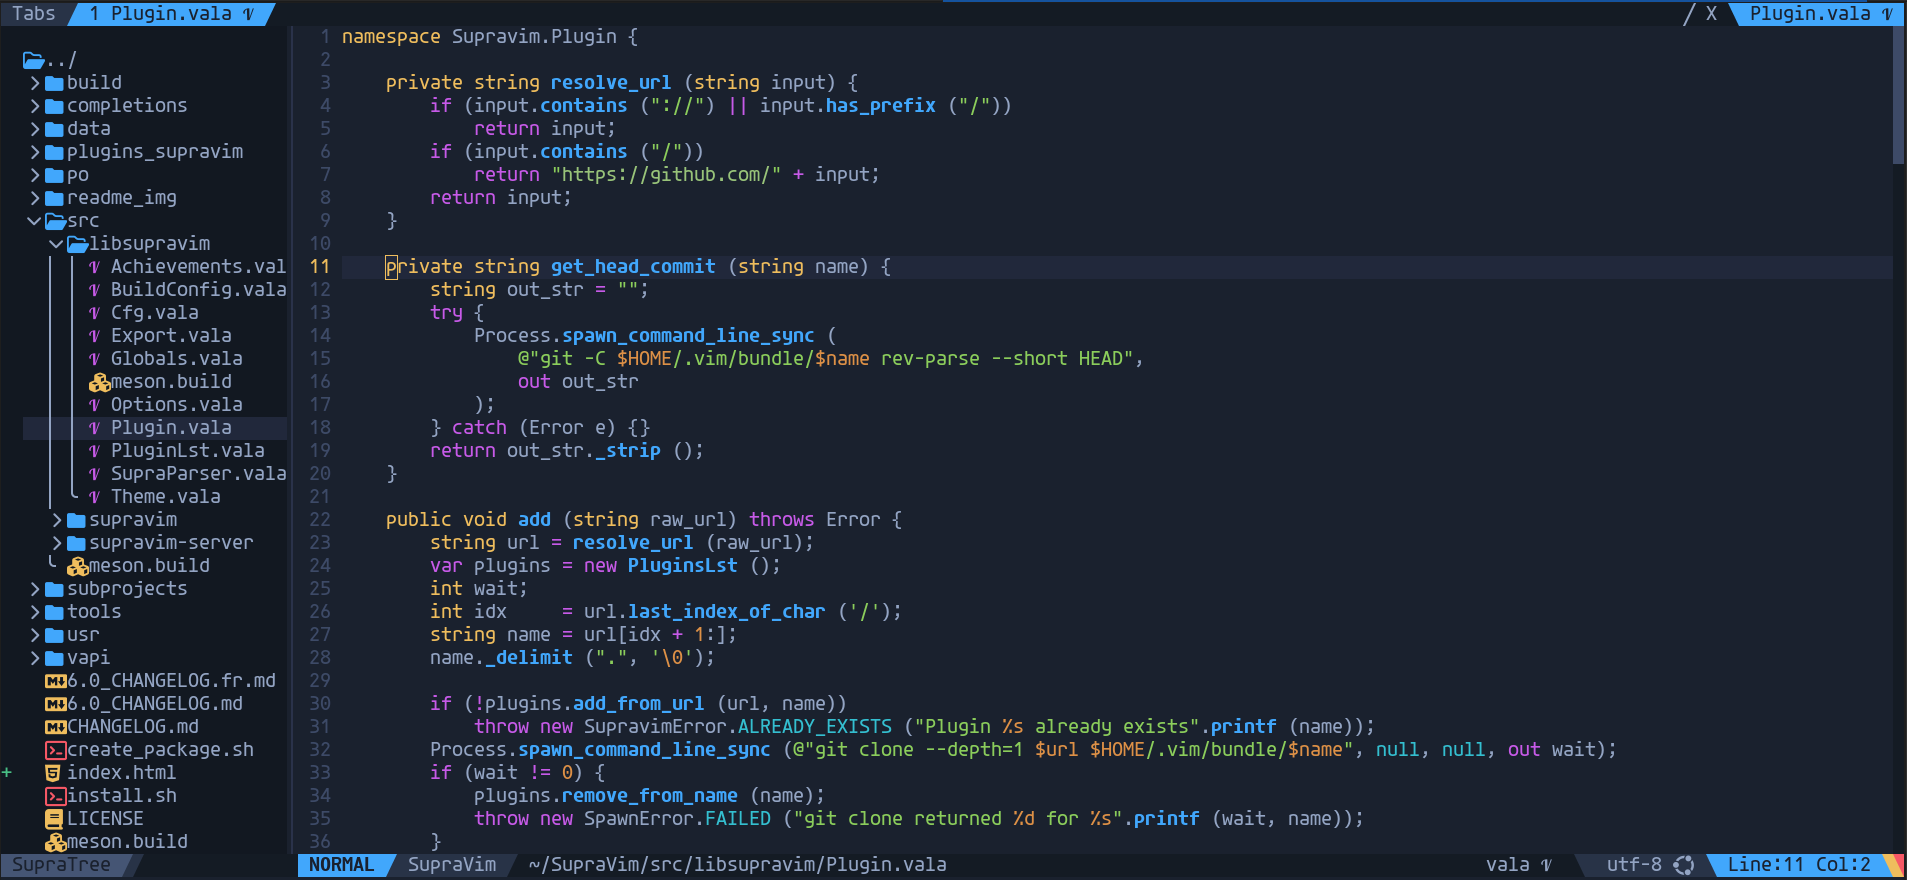Click the tab close X at top right
1907x880 pixels.
[1711, 14]
